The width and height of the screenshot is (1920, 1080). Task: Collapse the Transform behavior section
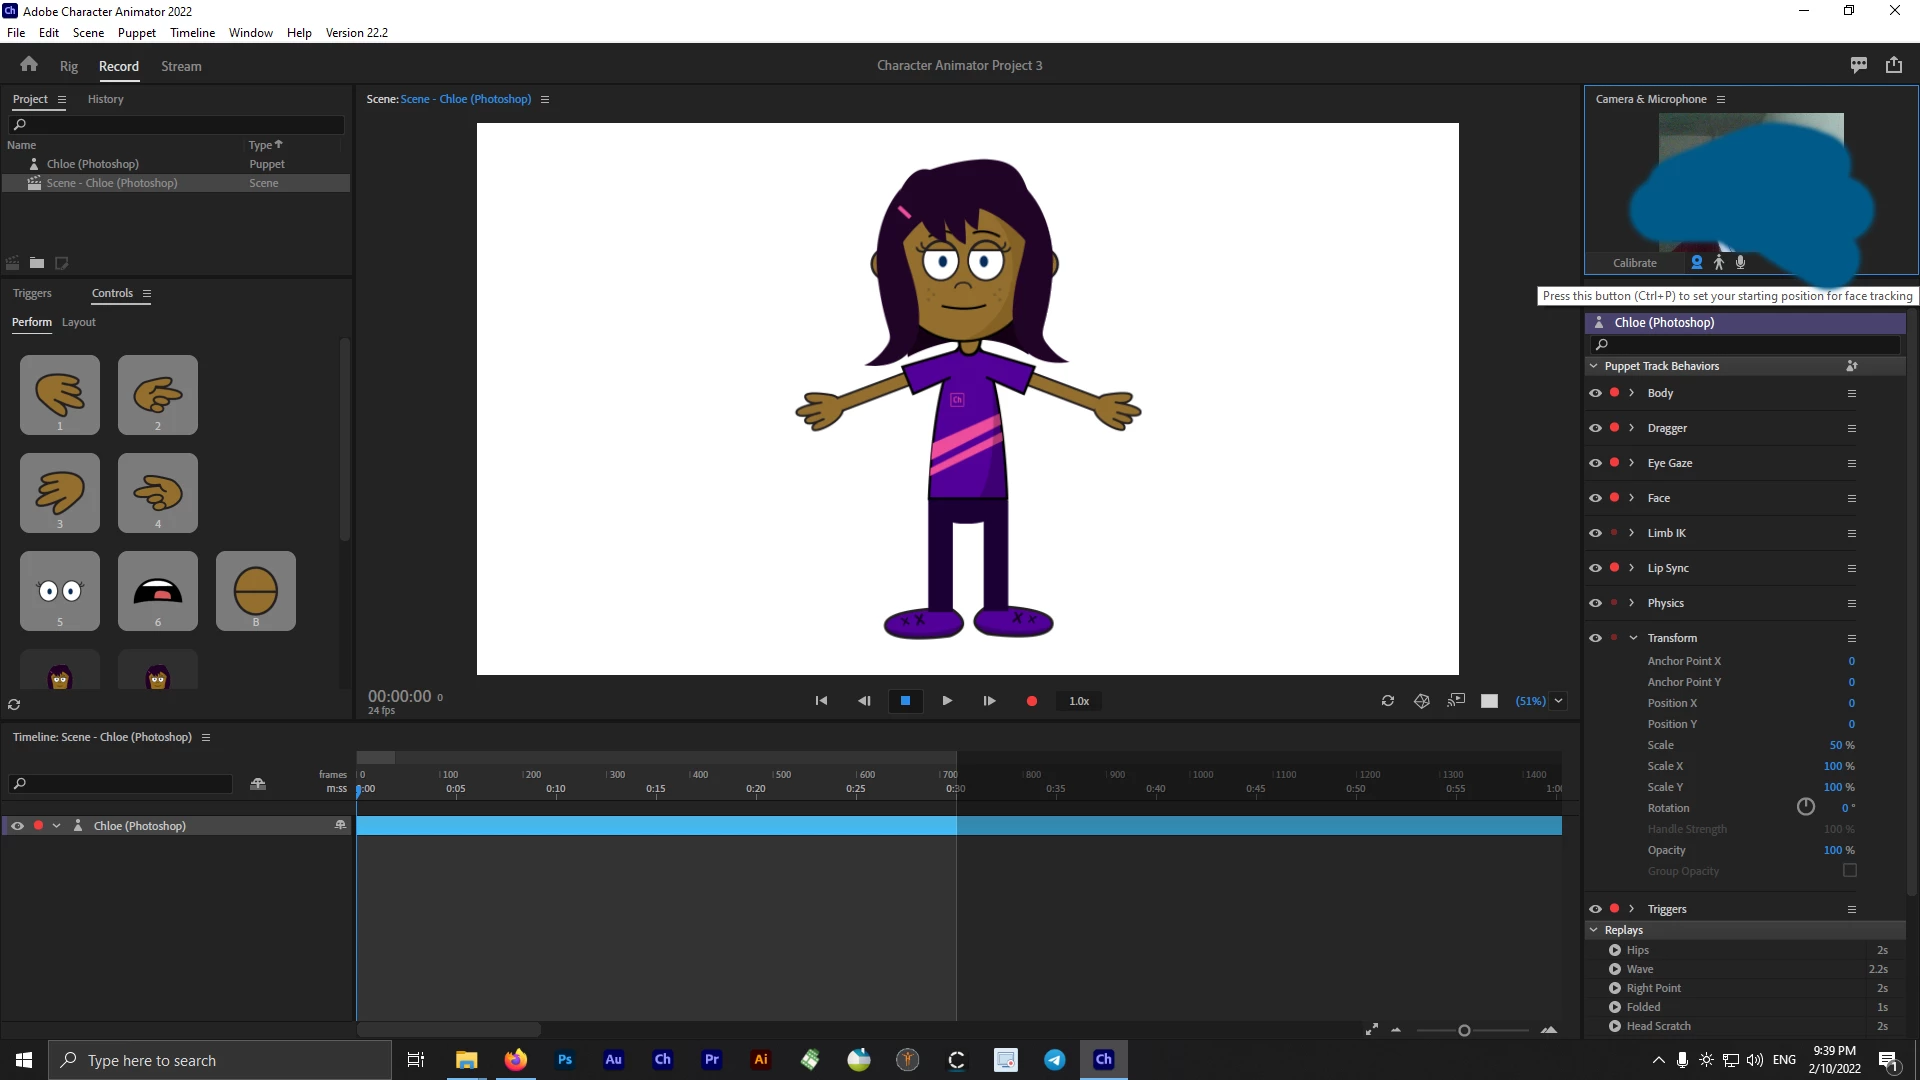tap(1633, 638)
